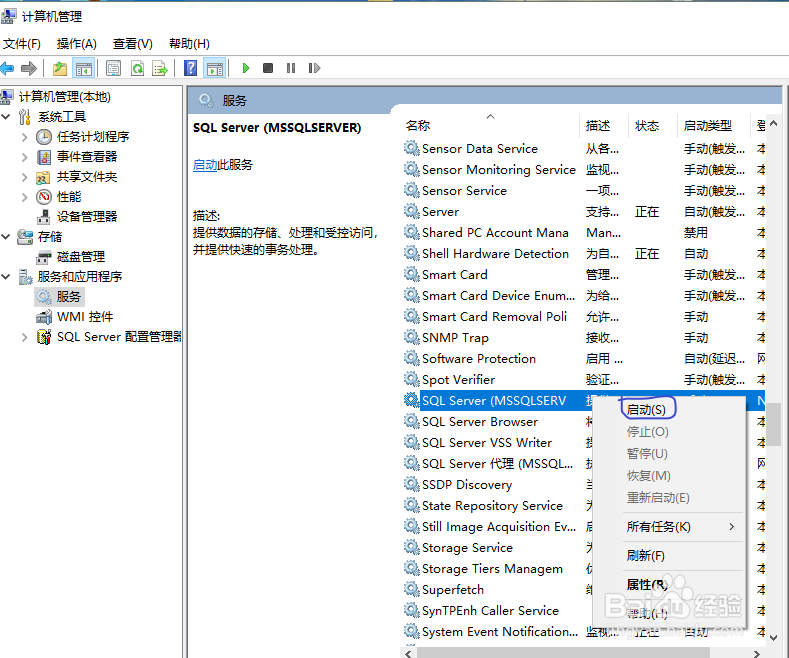Image resolution: width=789 pixels, height=658 pixels.
Task: Select 性能 icon in tree
Action: point(44,197)
